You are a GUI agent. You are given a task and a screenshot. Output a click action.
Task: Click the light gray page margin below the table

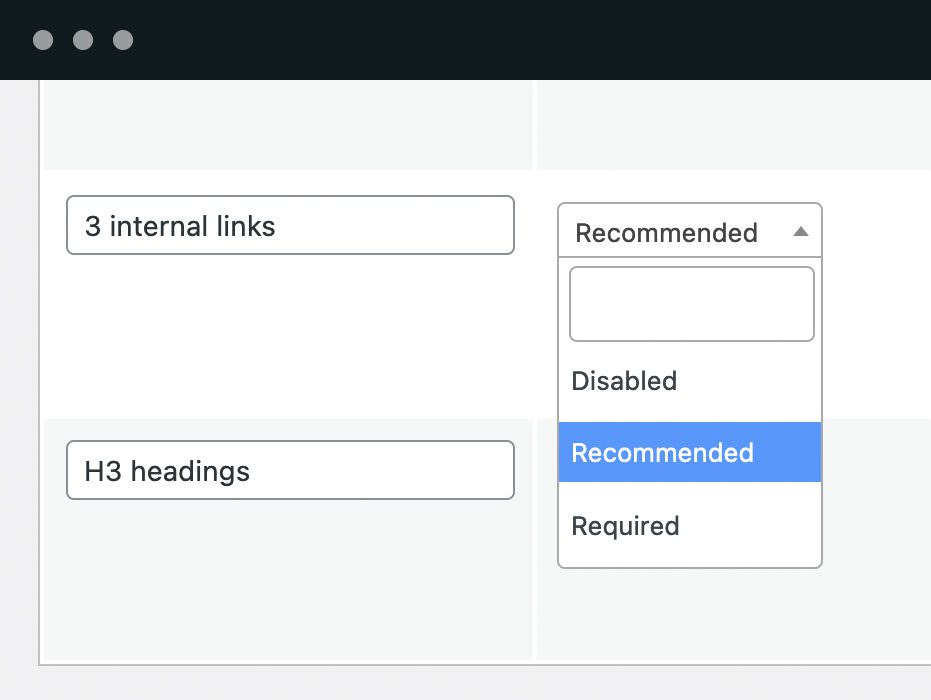coord(480,683)
